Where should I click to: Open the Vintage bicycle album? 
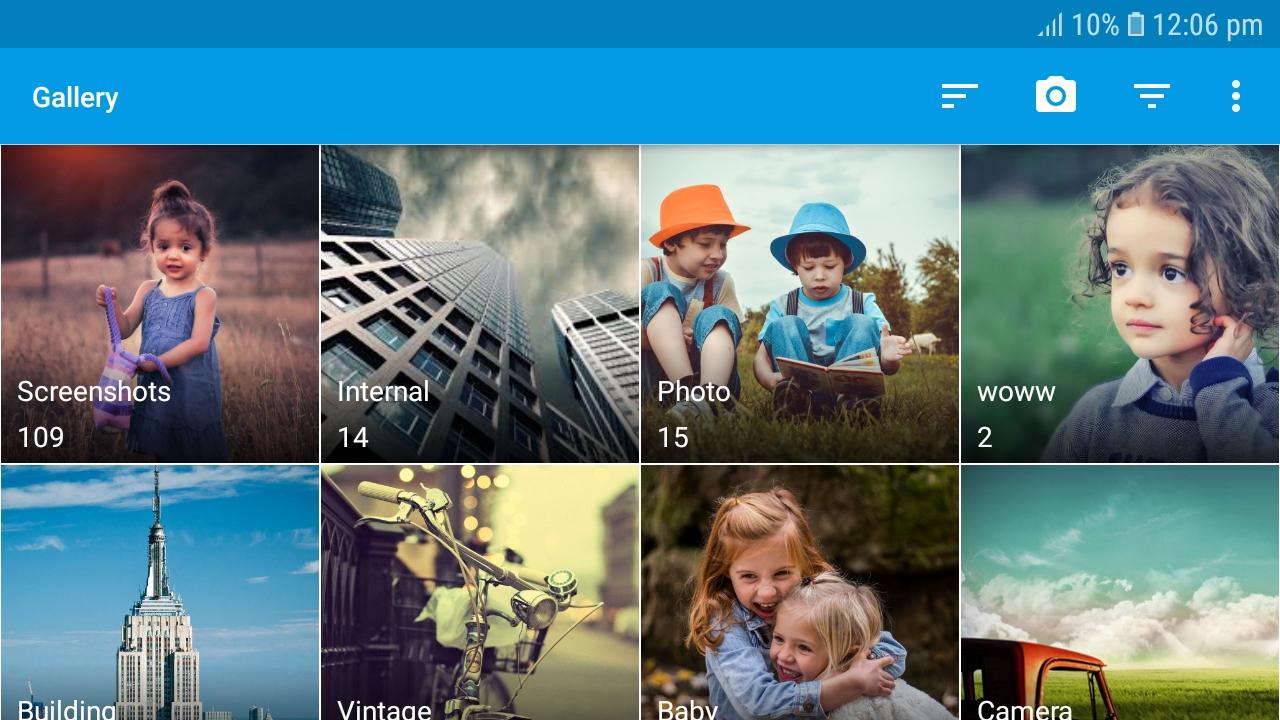pos(480,593)
